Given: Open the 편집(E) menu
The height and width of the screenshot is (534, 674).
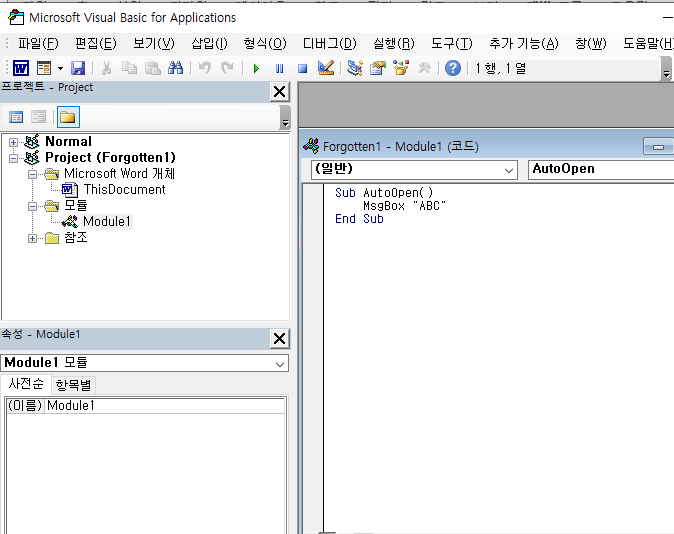Looking at the screenshot, I should (96, 43).
